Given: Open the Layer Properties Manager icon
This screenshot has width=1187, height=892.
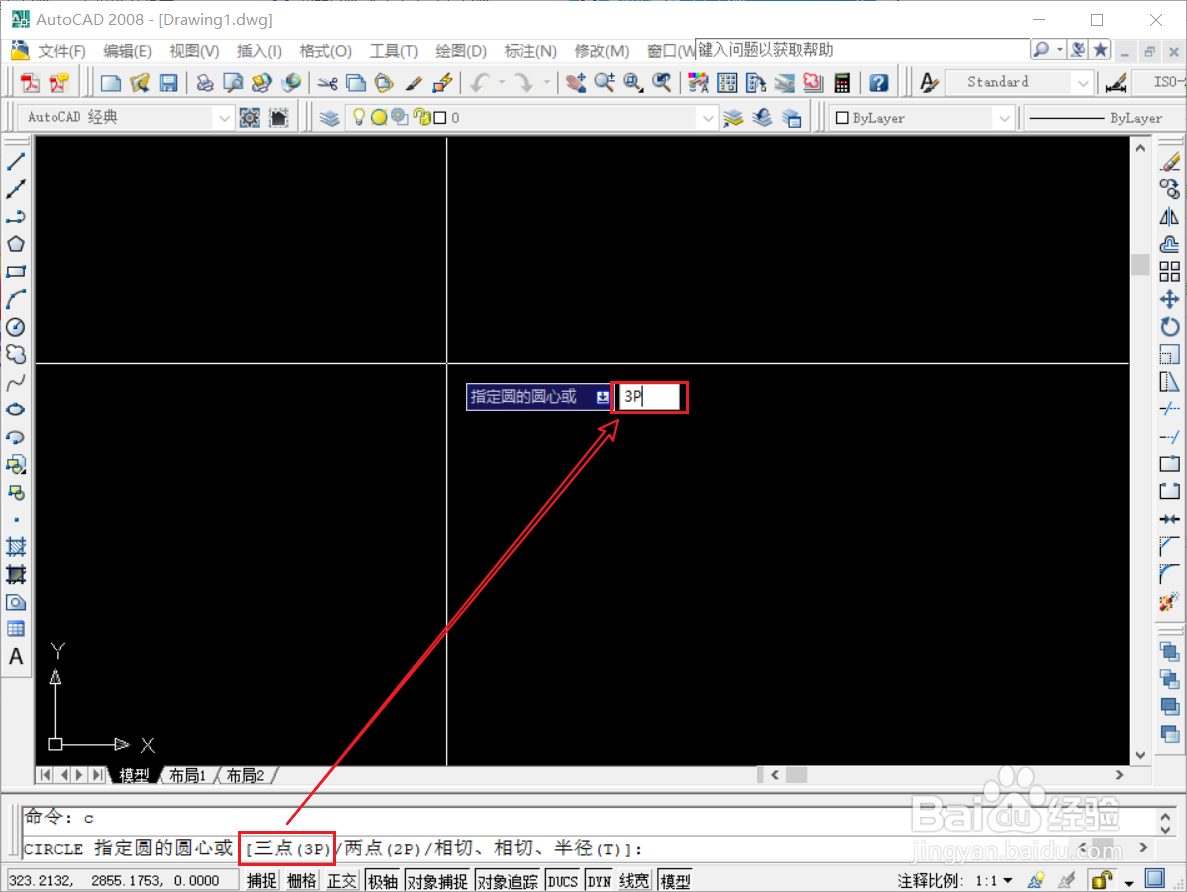Looking at the screenshot, I should 329,118.
